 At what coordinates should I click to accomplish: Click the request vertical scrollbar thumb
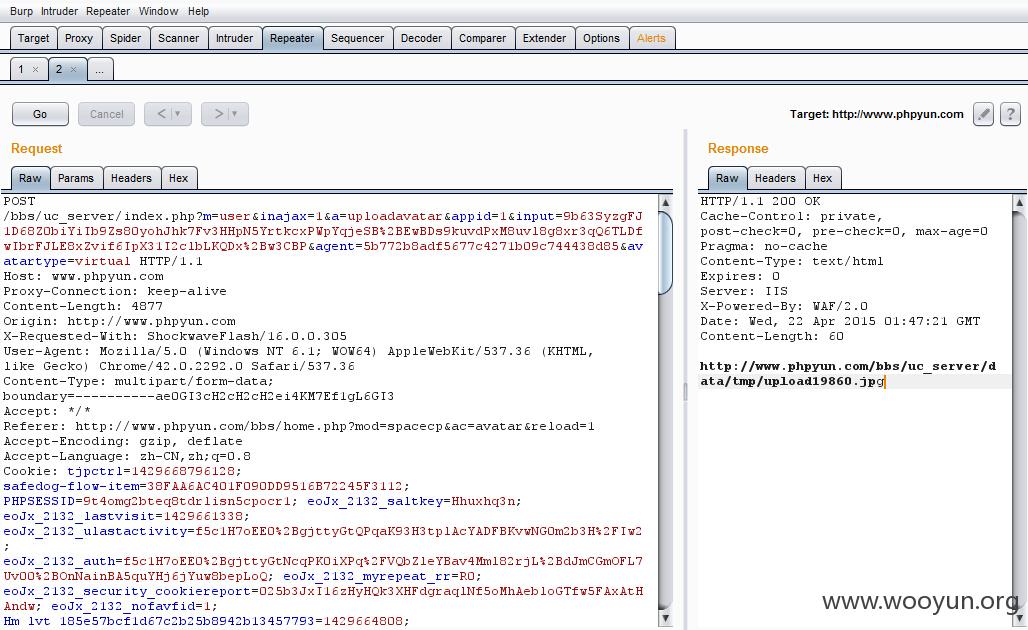665,253
